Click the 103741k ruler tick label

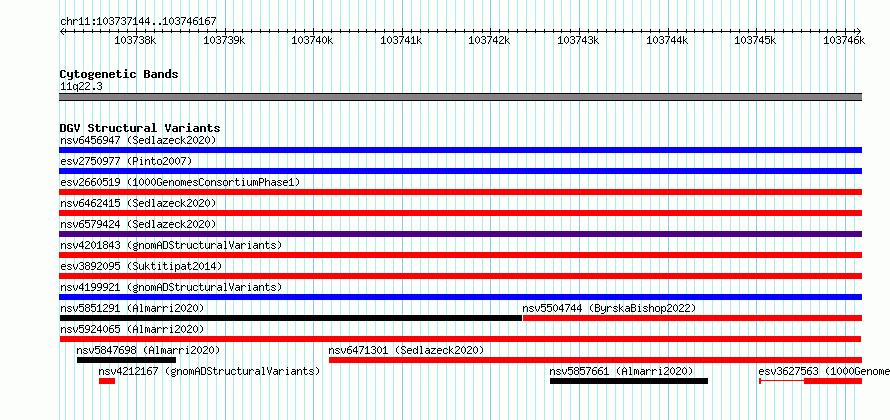point(401,40)
